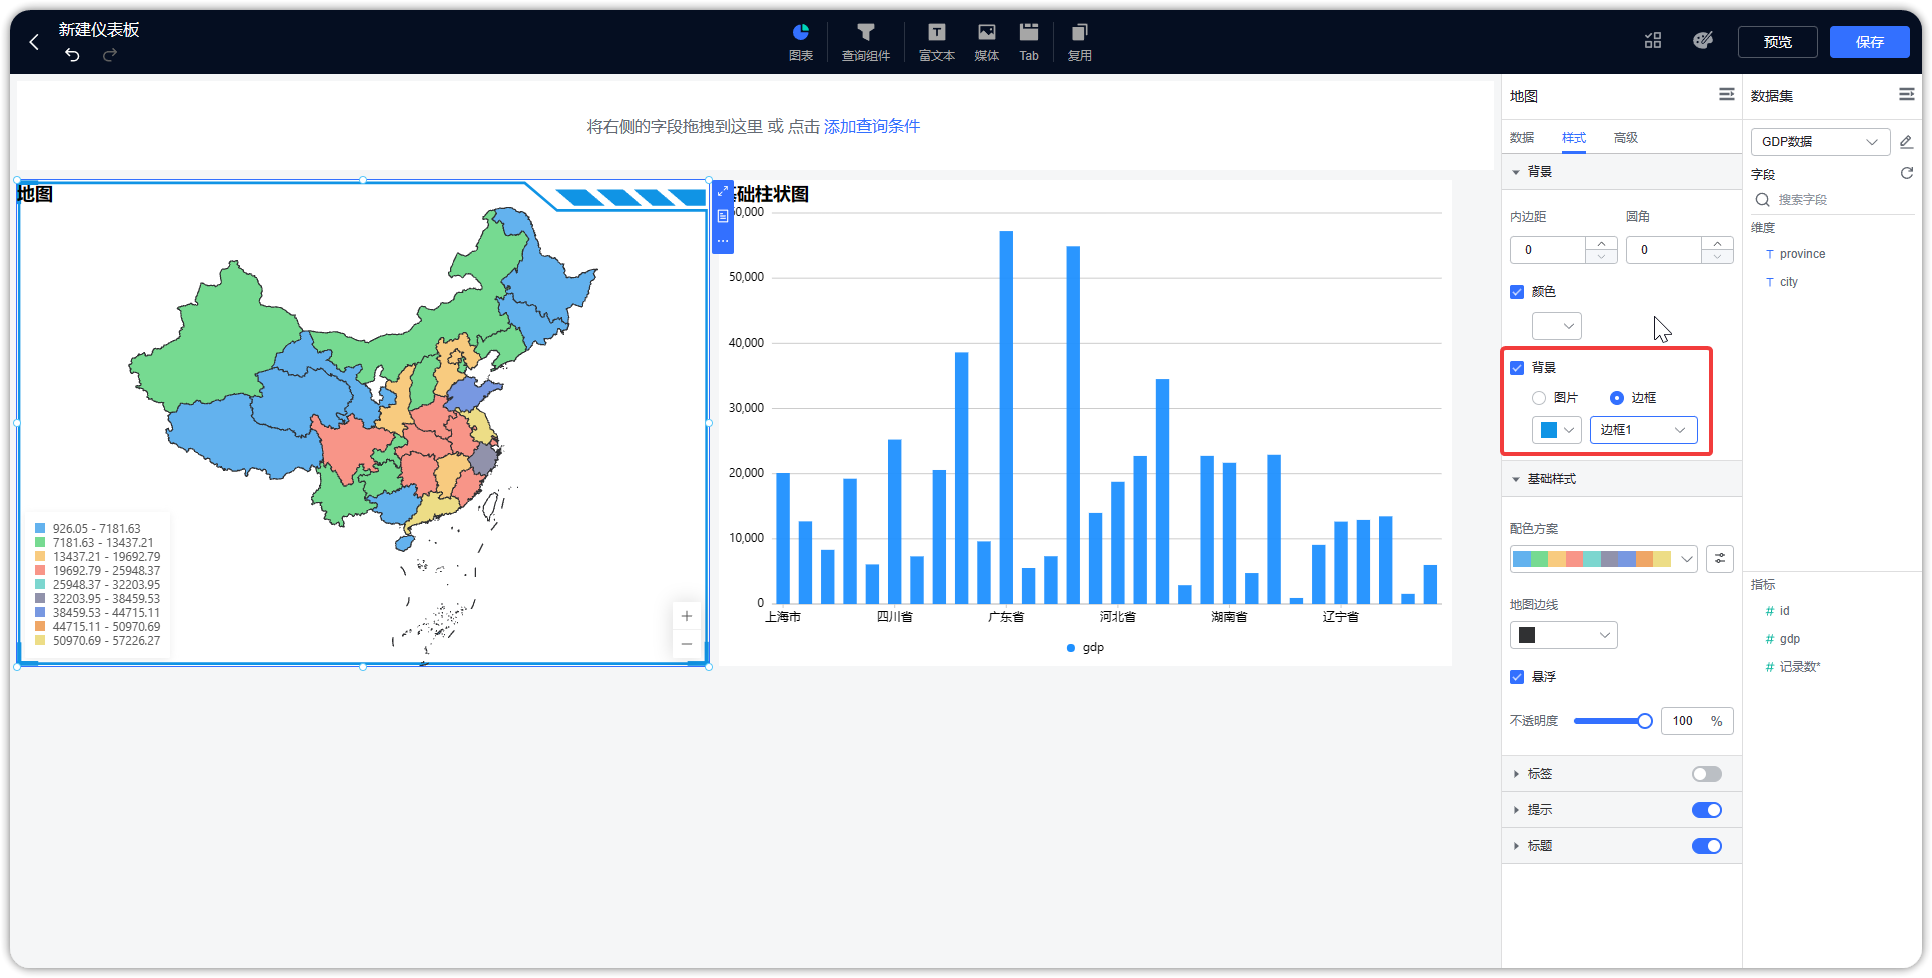Click the 圆角 corner radius input
1932x978 pixels.
(1664, 250)
